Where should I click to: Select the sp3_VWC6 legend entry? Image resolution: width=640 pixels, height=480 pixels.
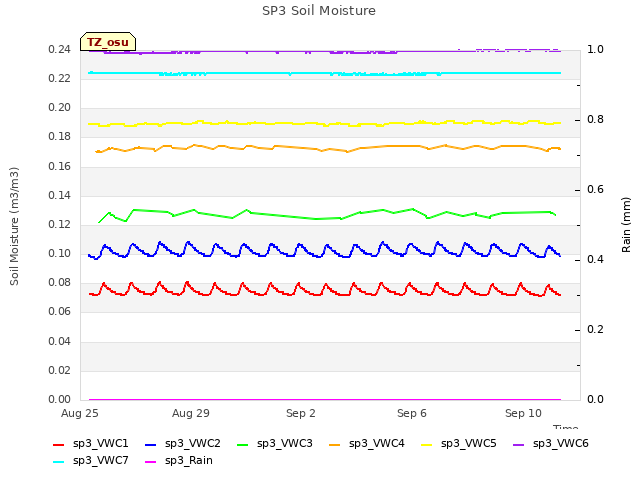551,443
